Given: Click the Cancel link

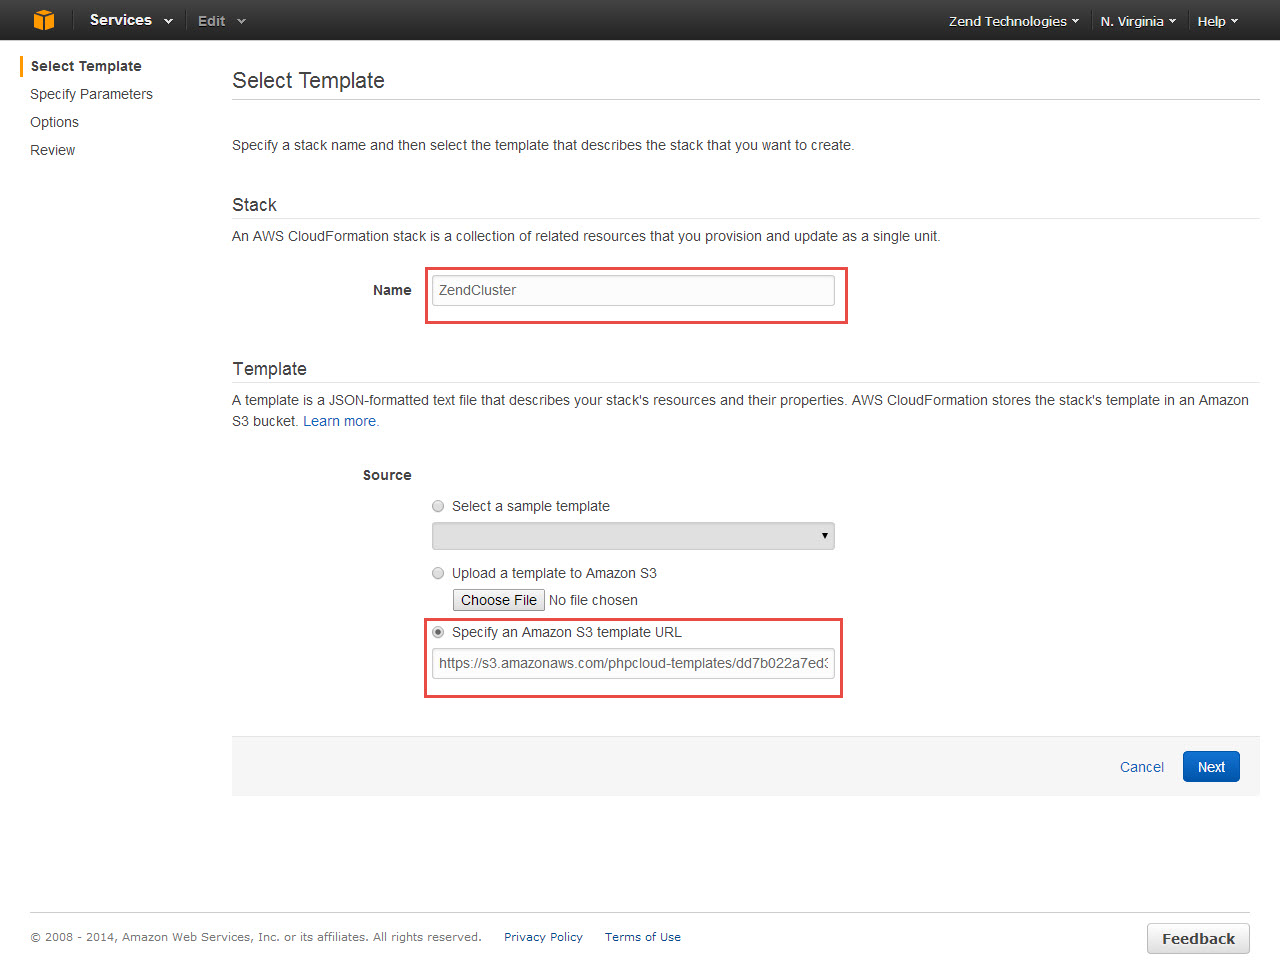Looking at the screenshot, I should (1141, 767).
